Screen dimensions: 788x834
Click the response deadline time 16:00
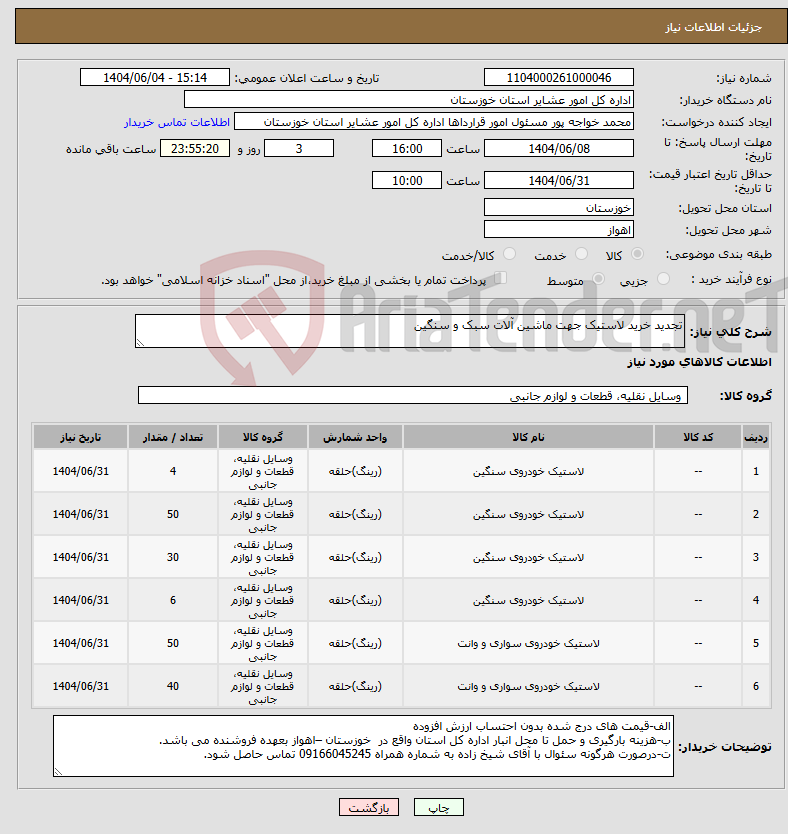407,148
